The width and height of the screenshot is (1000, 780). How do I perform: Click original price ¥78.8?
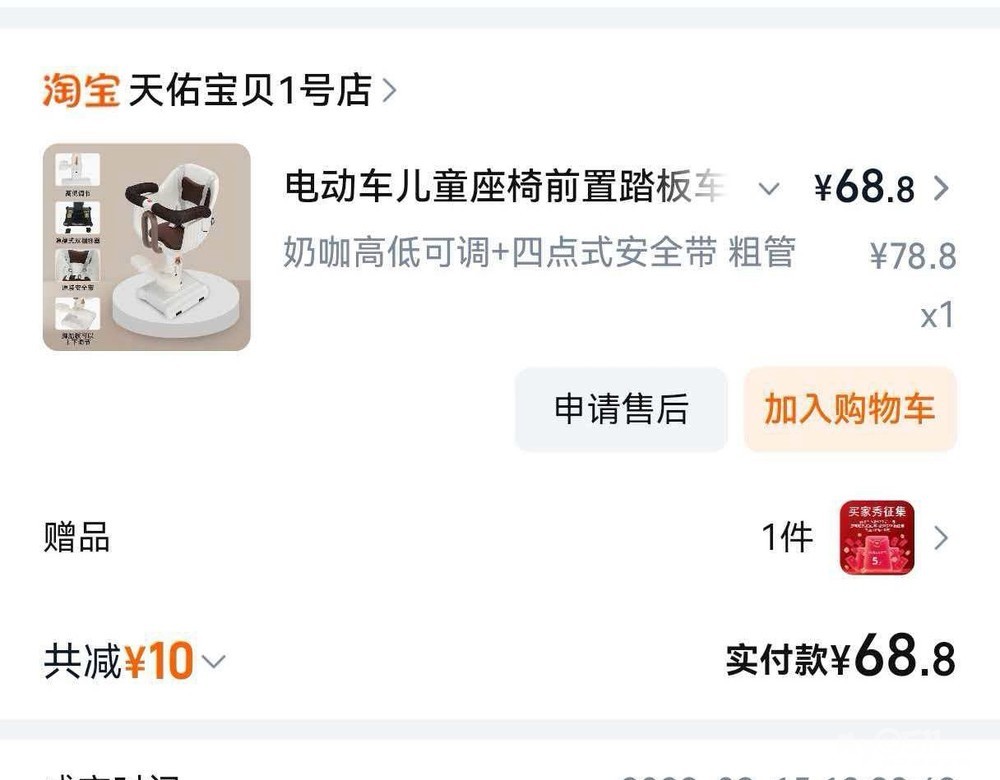pos(913,256)
